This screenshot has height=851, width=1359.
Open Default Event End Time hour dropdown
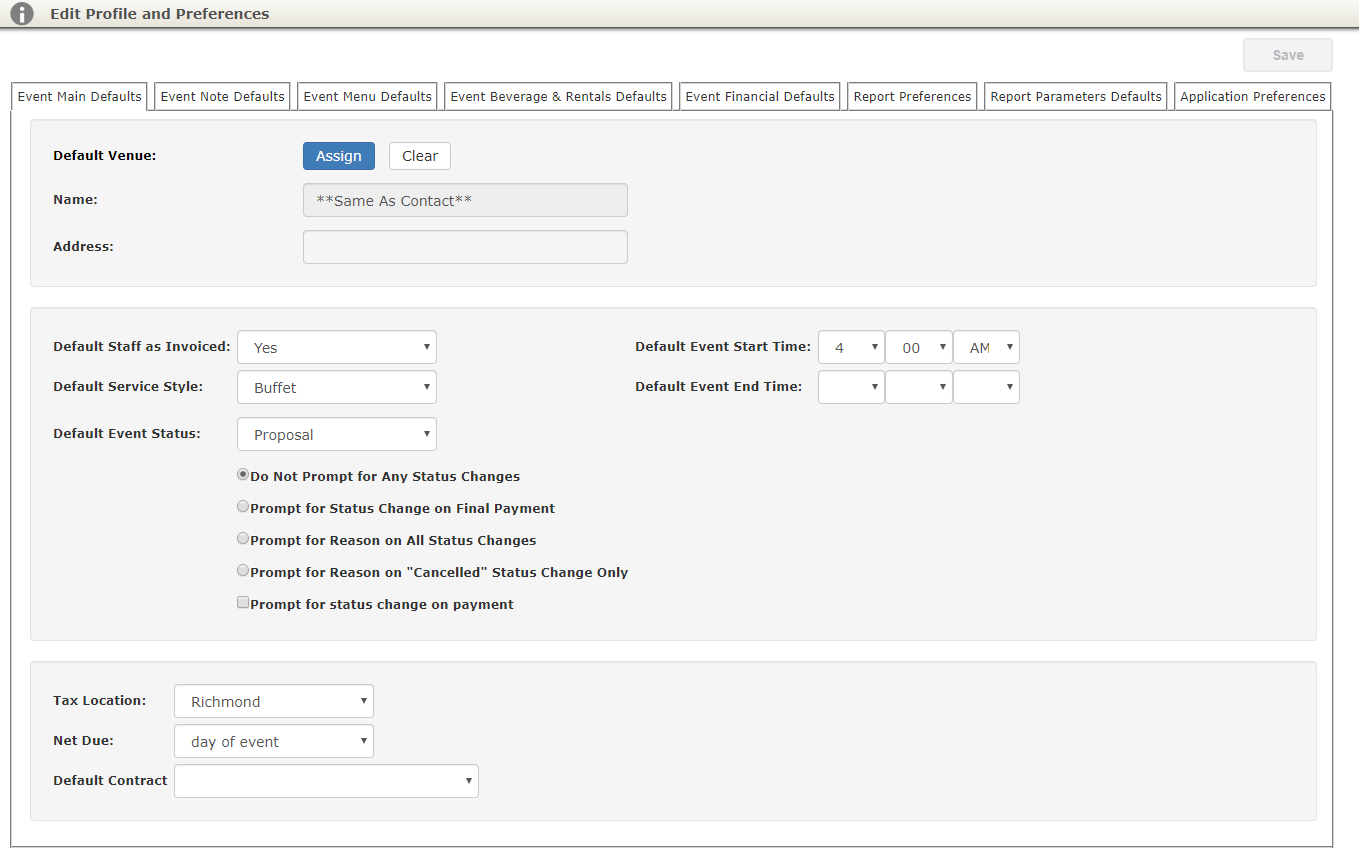click(851, 387)
